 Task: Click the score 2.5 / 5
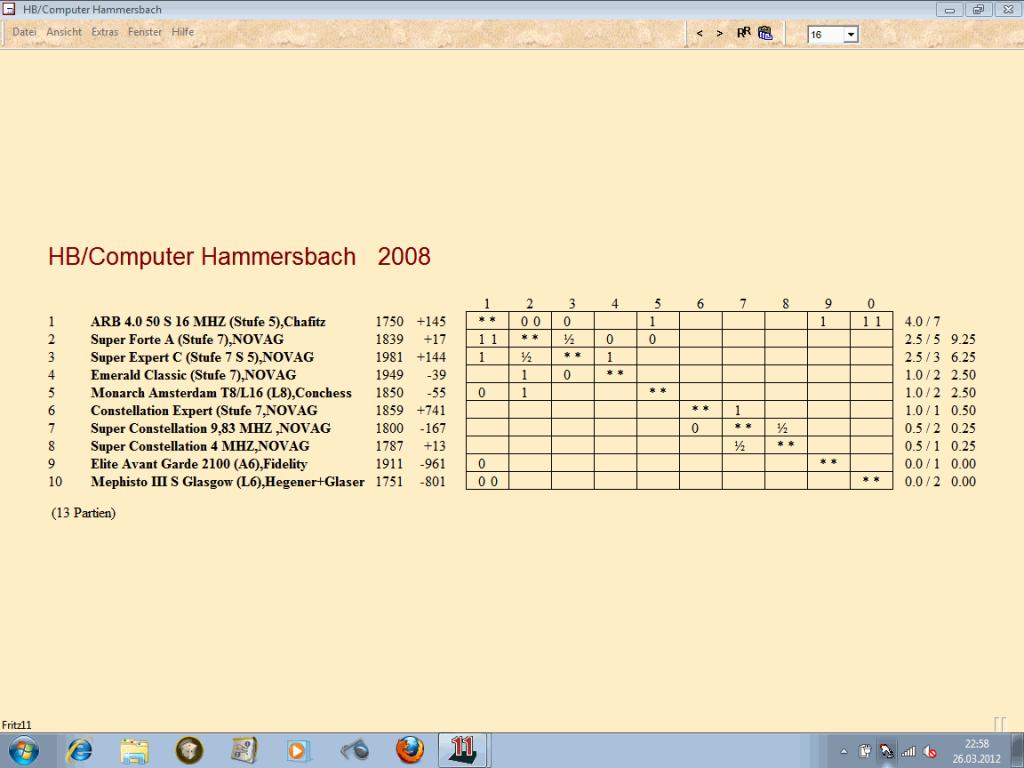922,339
